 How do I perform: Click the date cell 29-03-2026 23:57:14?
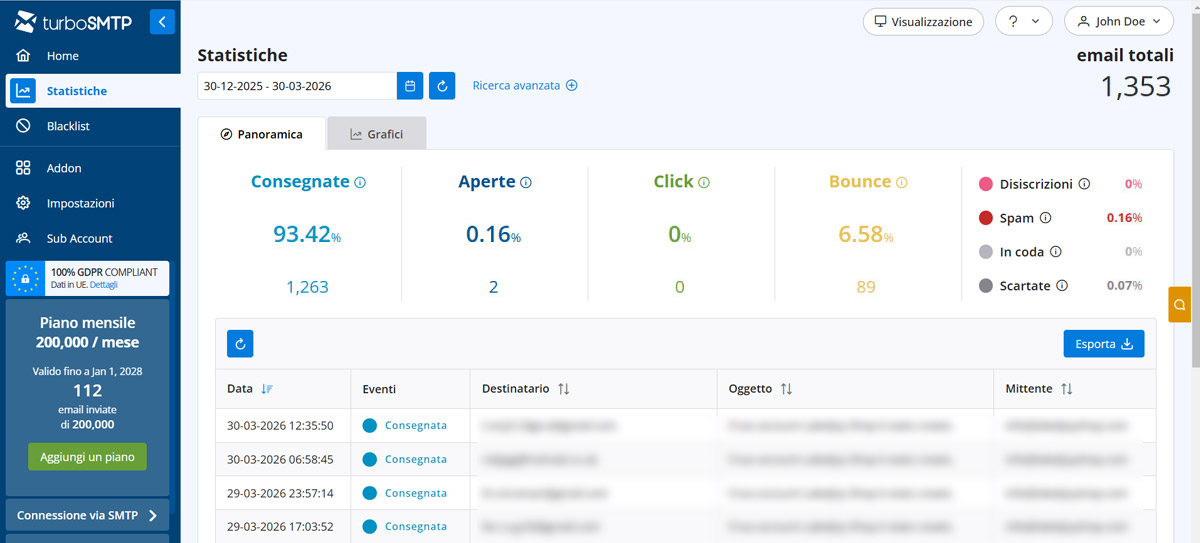coord(280,493)
